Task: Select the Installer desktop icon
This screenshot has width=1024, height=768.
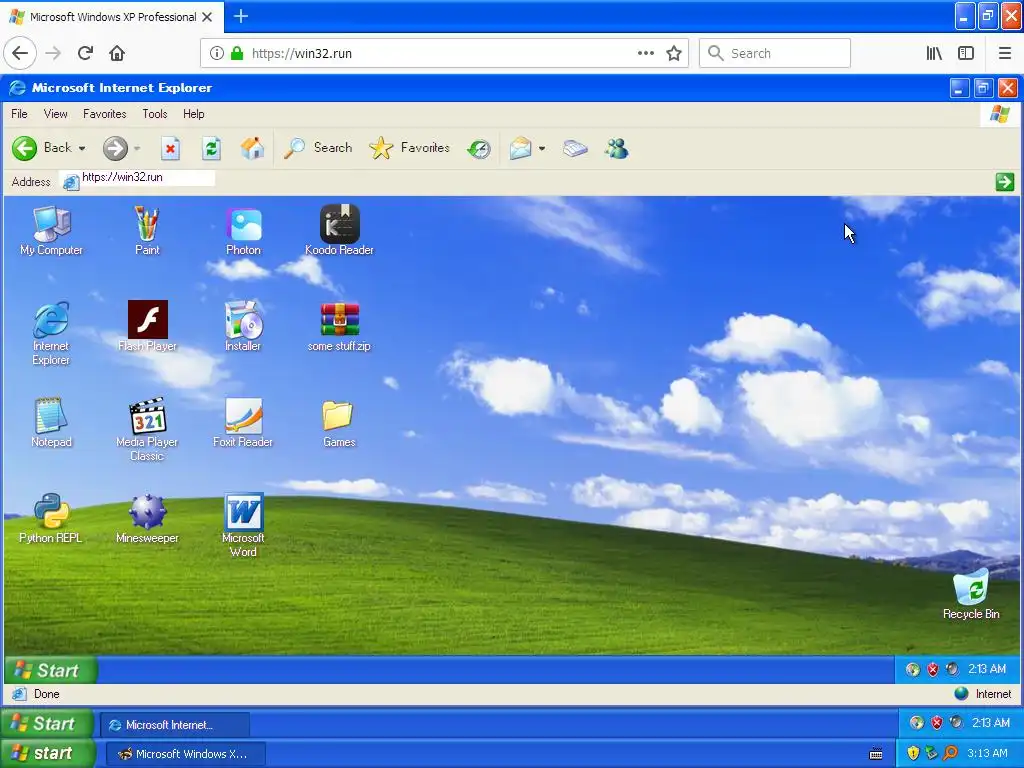Action: click(x=243, y=326)
